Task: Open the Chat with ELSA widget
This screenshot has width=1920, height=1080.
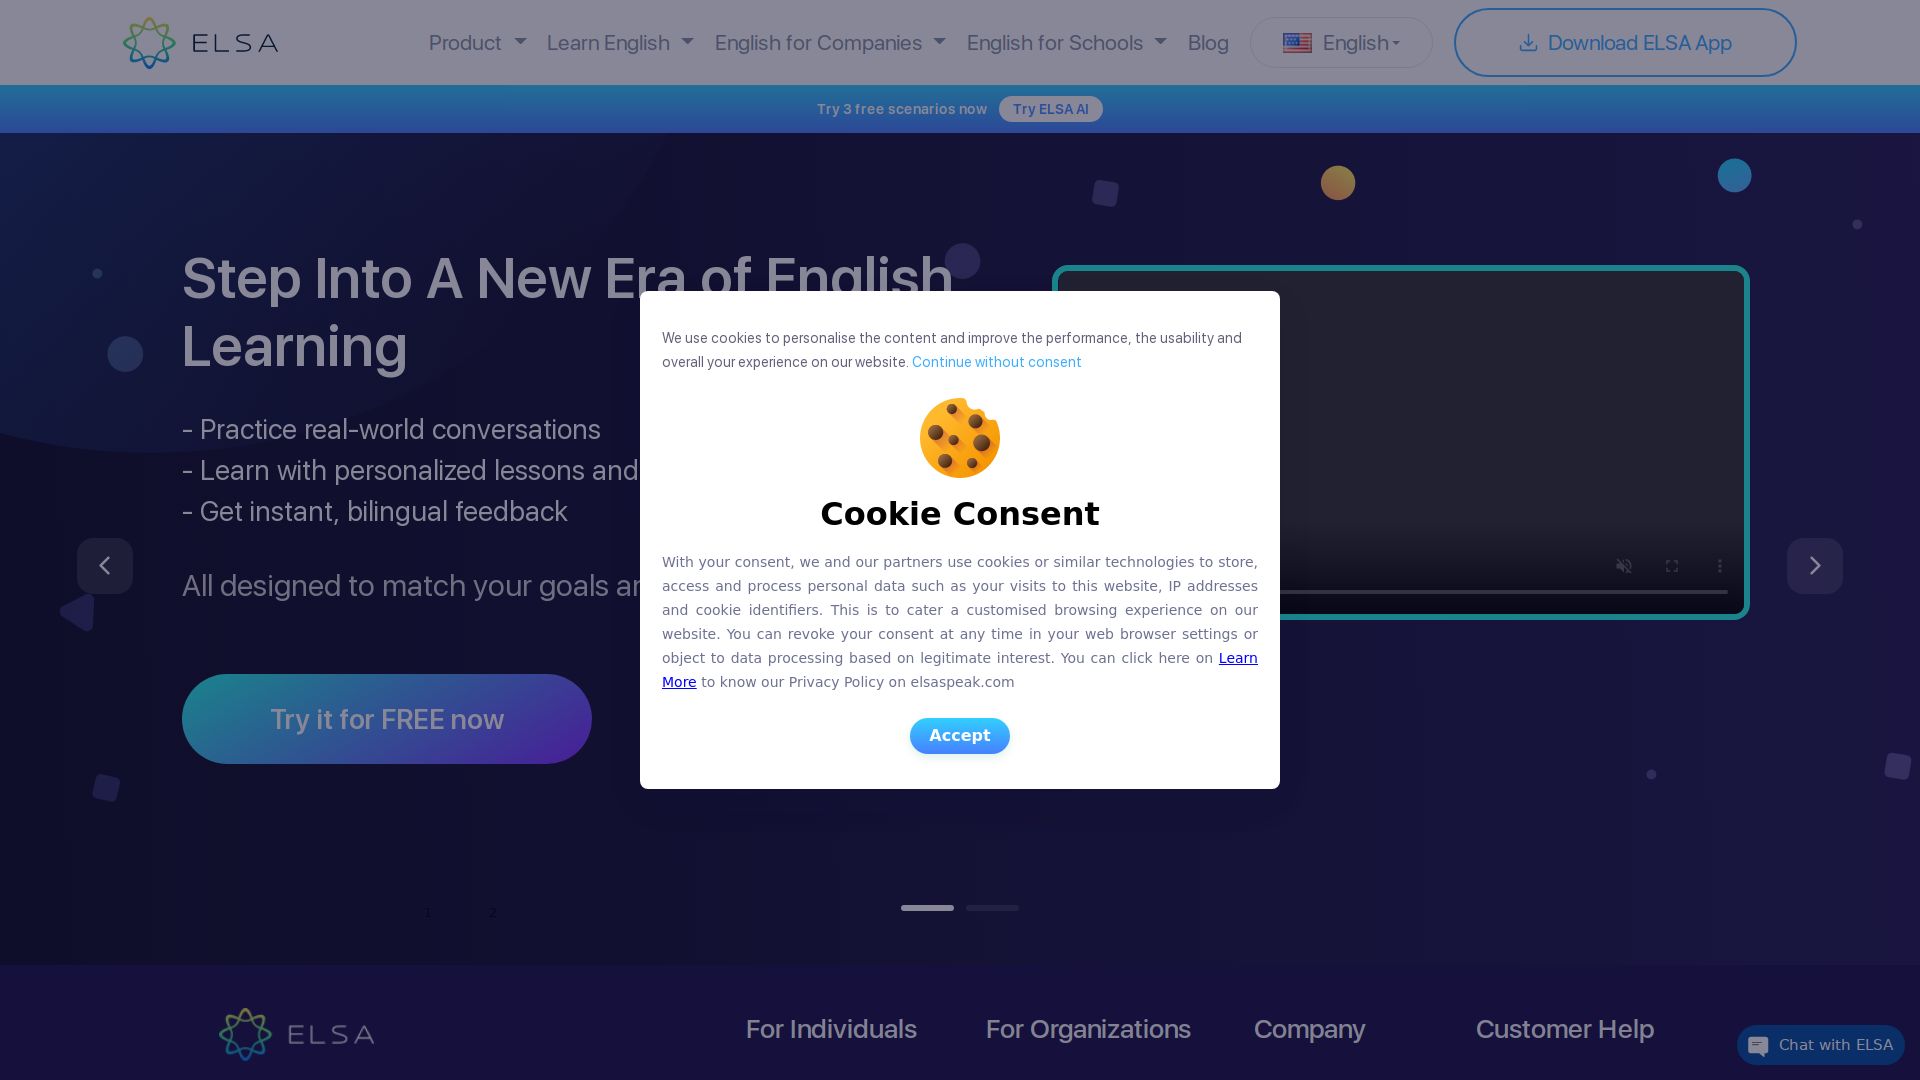Action: click(x=1821, y=1045)
